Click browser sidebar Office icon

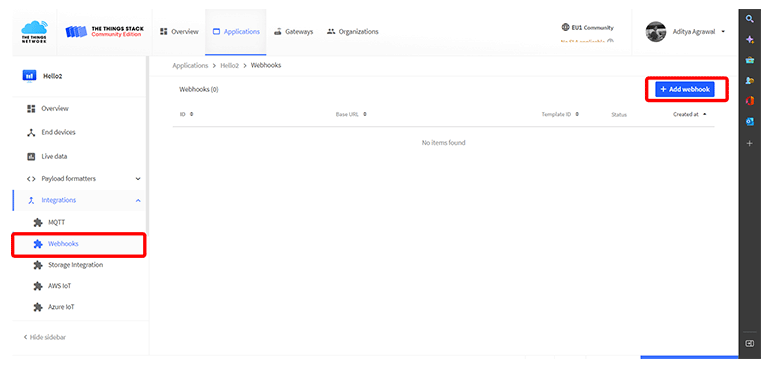749,101
